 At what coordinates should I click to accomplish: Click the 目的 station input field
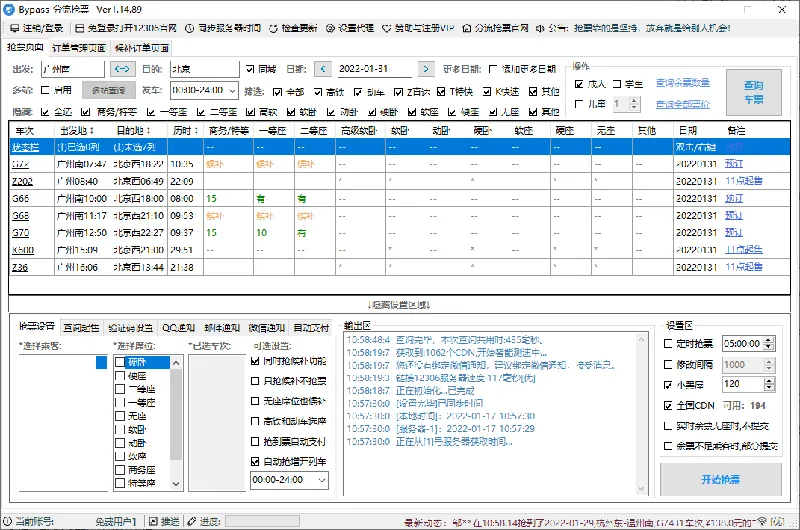(x=205, y=68)
